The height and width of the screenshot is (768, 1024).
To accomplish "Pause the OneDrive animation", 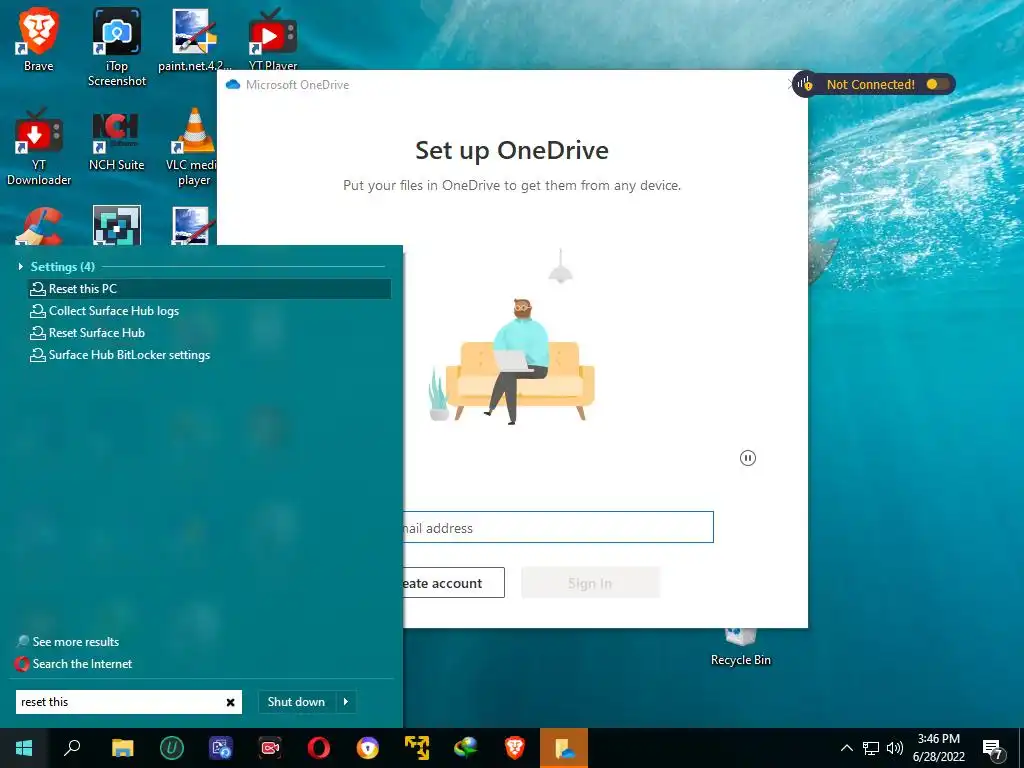I will [748, 458].
